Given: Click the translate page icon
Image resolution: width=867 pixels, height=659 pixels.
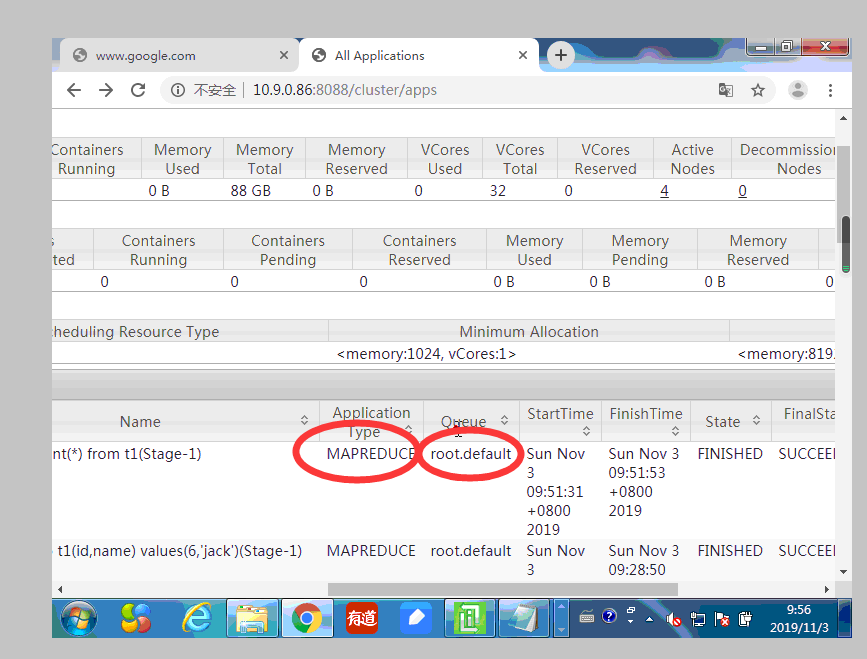Looking at the screenshot, I should [726, 90].
